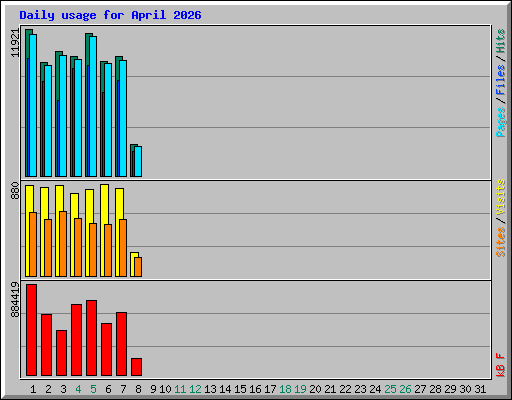The width and height of the screenshot is (512, 400).
Task: Click the red KB bar for day 7
Action: [121, 344]
